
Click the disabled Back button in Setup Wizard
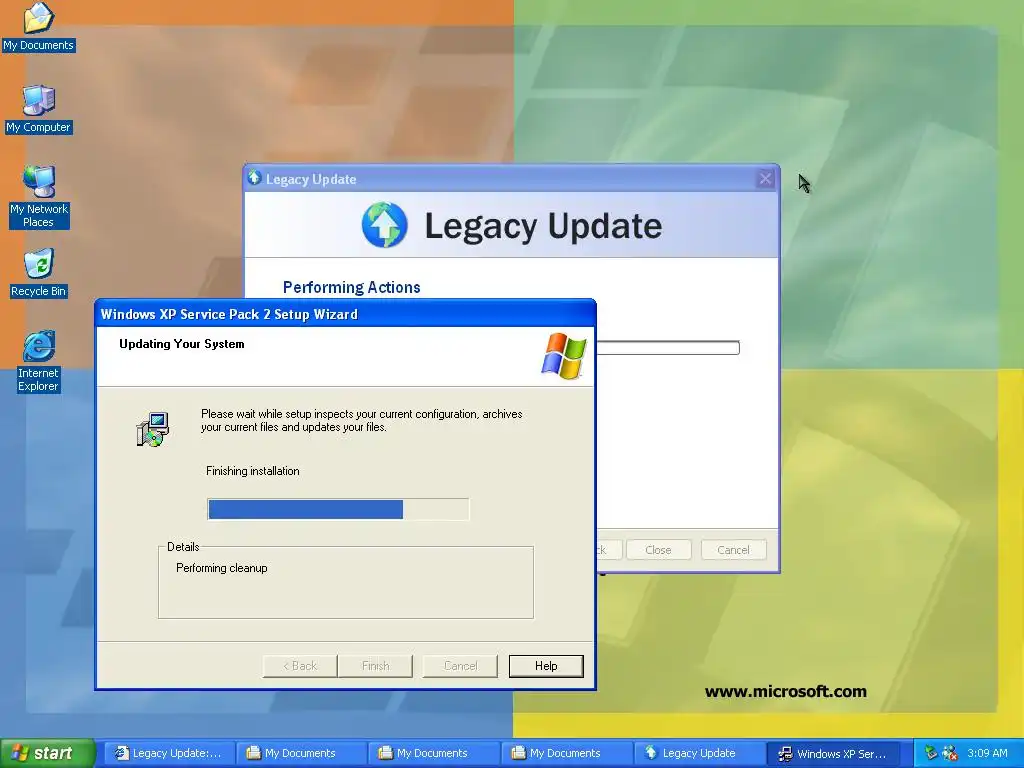(x=300, y=666)
